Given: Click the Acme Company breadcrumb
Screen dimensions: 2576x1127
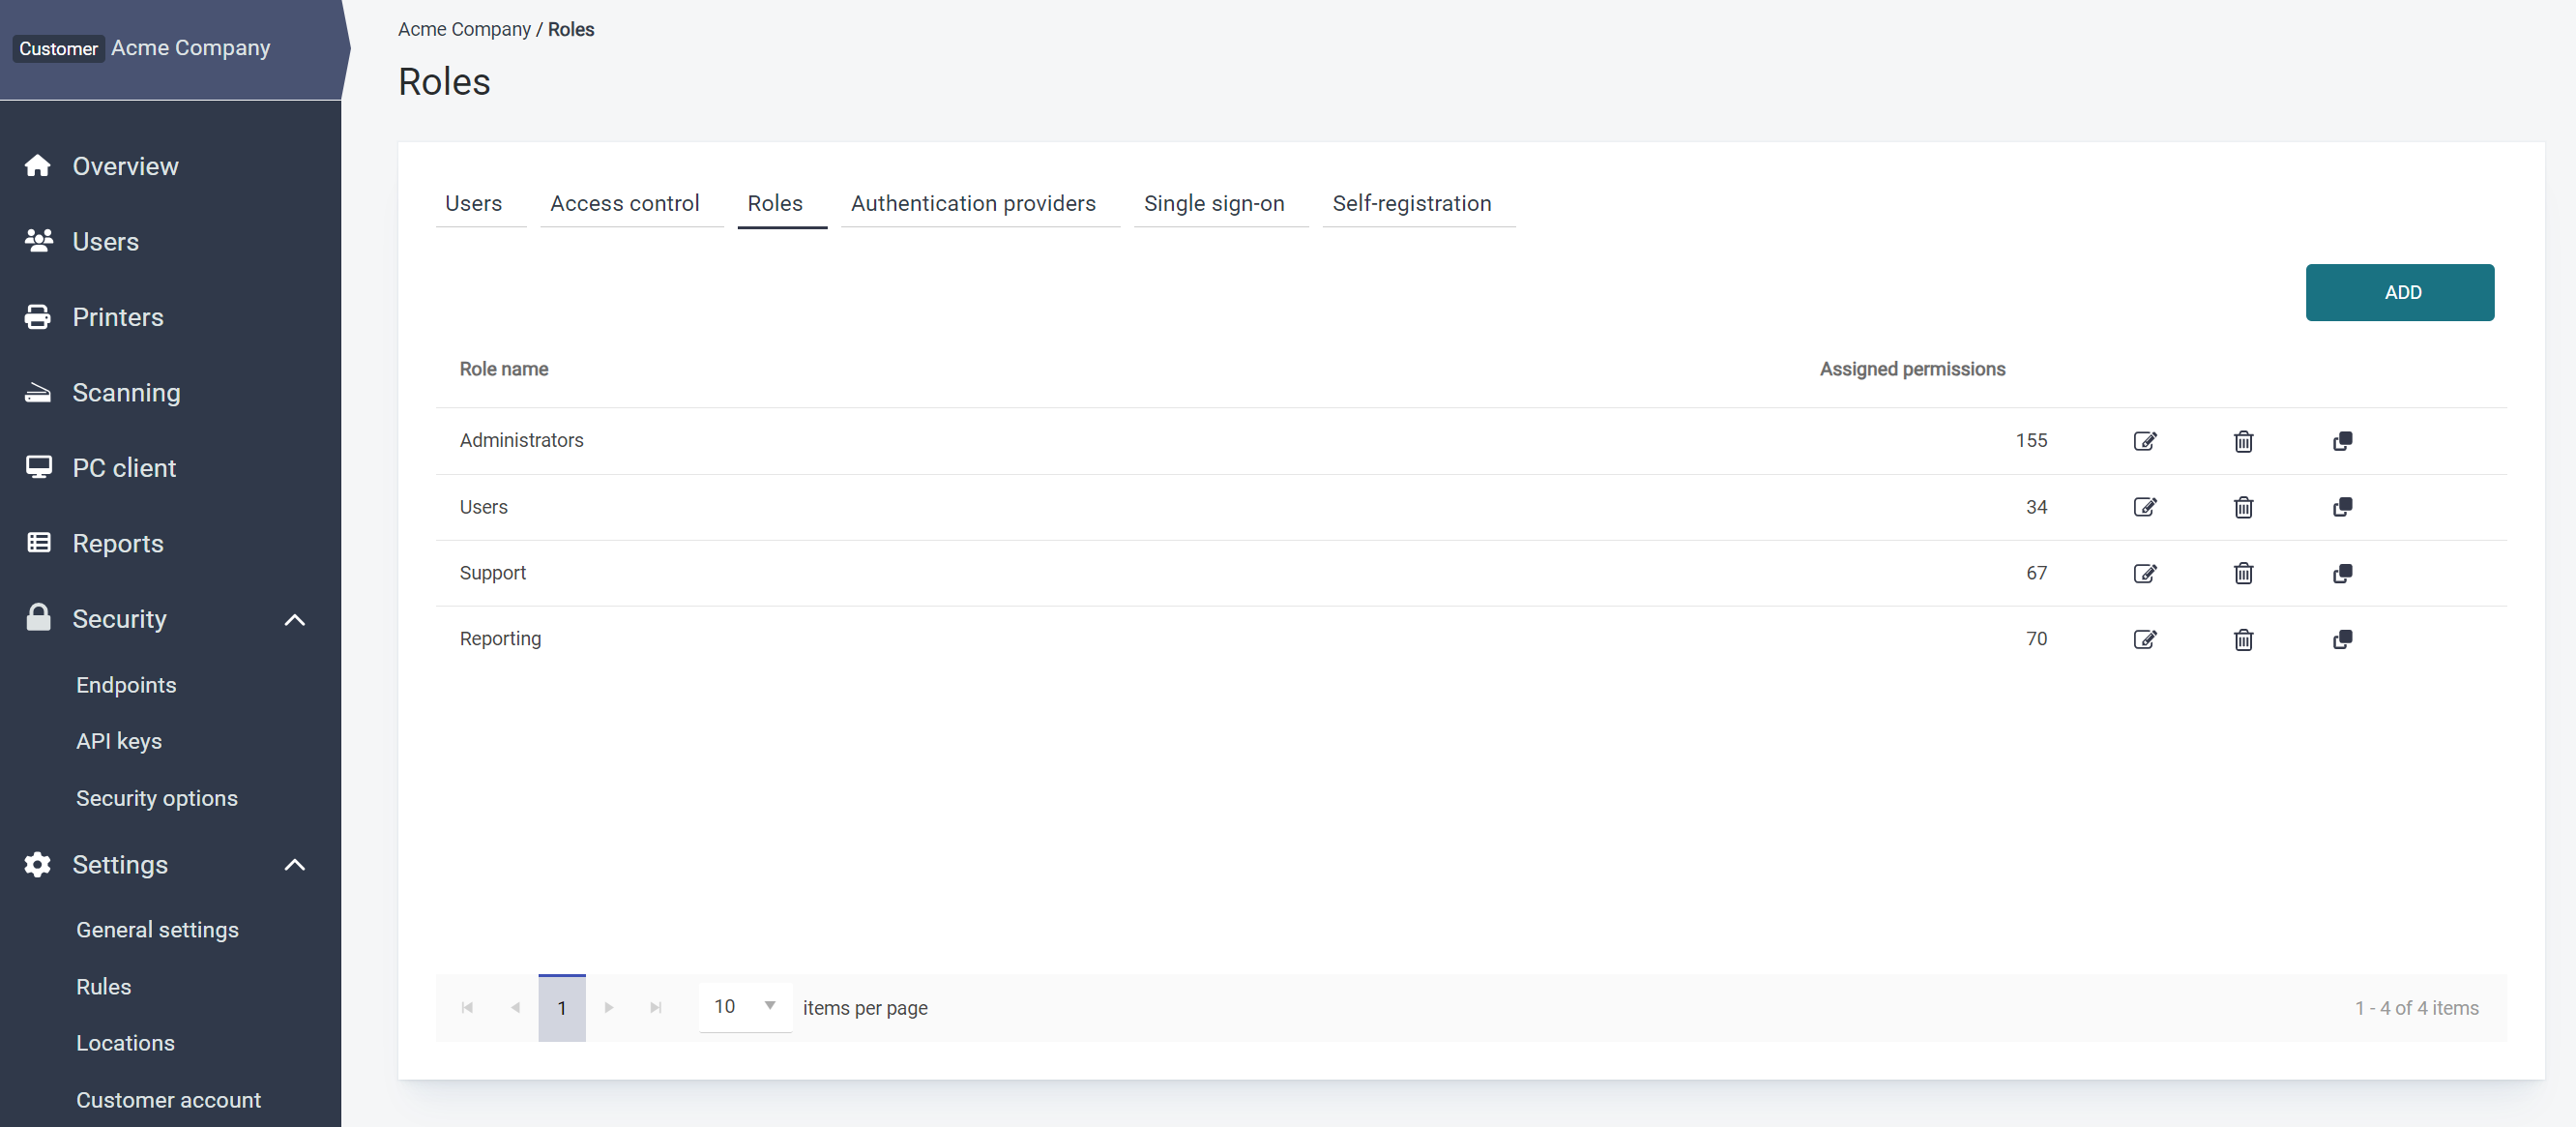Looking at the screenshot, I should (464, 29).
